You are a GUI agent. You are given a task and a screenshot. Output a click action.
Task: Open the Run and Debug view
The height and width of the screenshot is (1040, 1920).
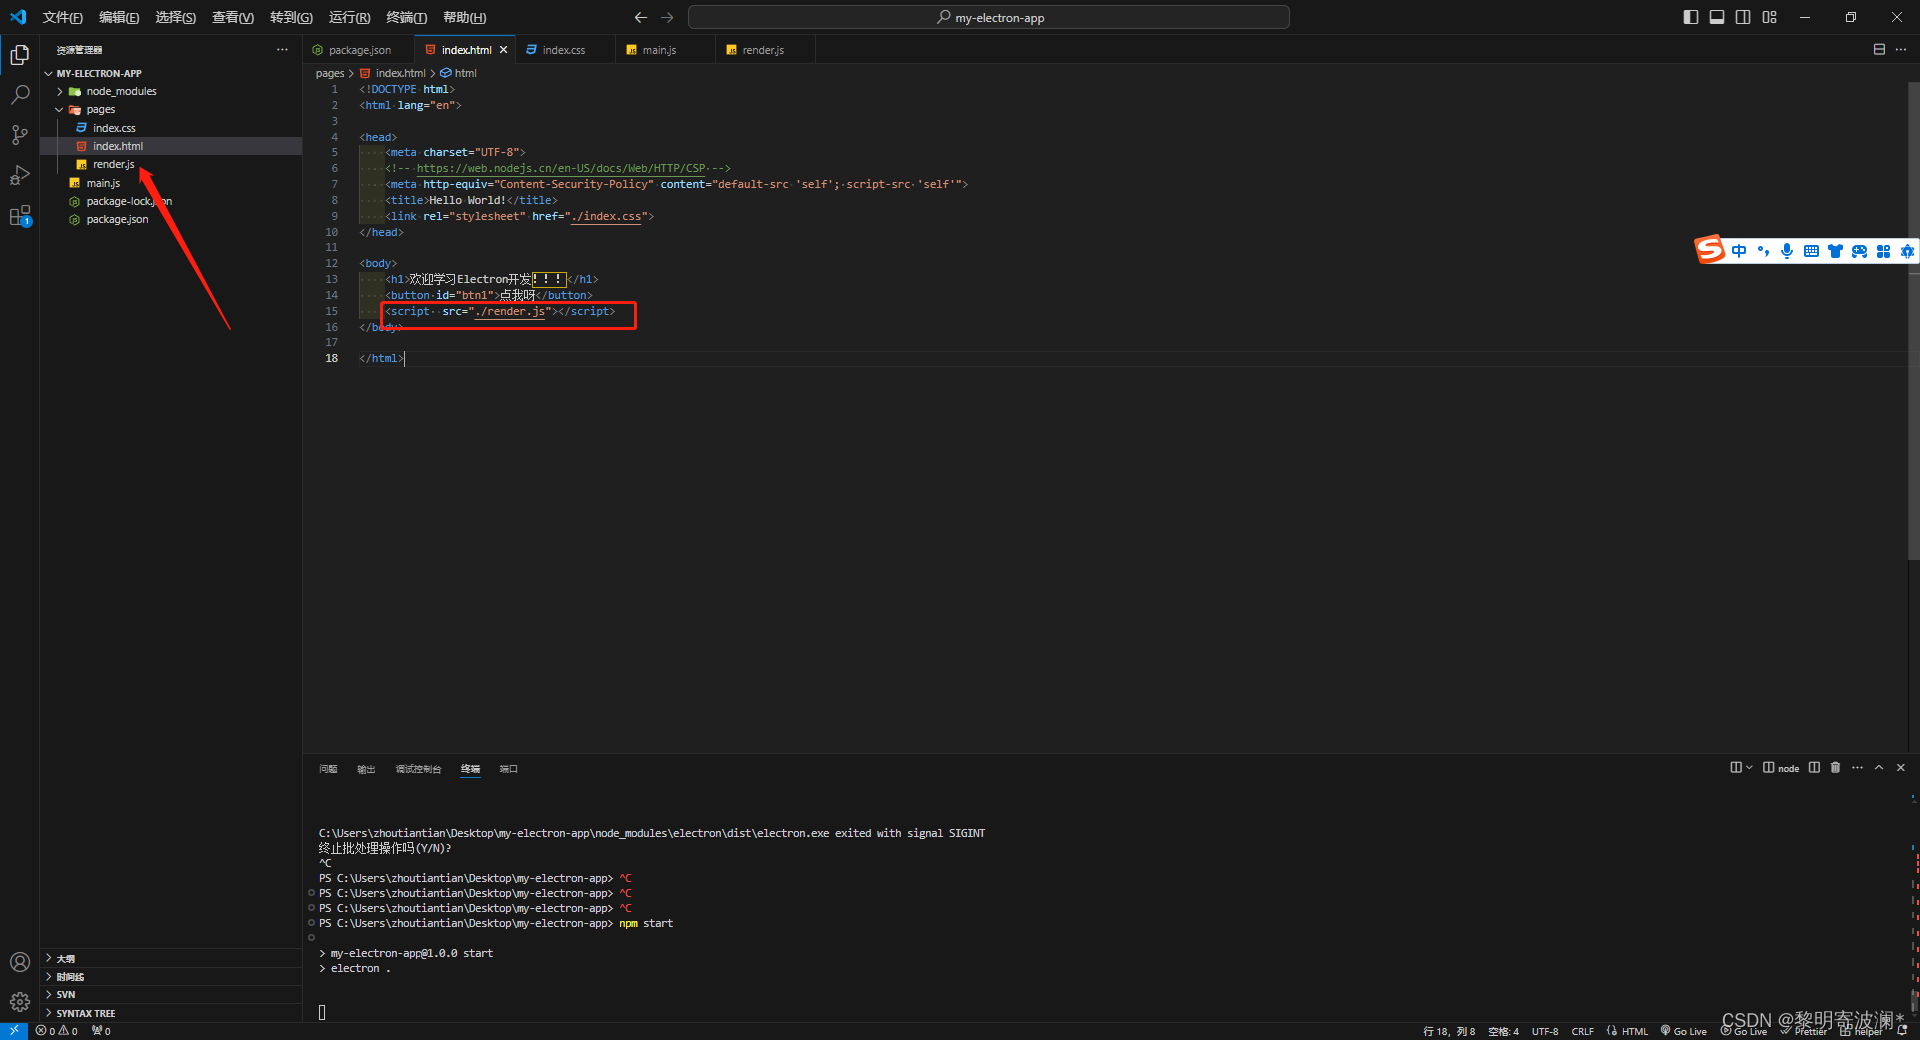[x=19, y=175]
